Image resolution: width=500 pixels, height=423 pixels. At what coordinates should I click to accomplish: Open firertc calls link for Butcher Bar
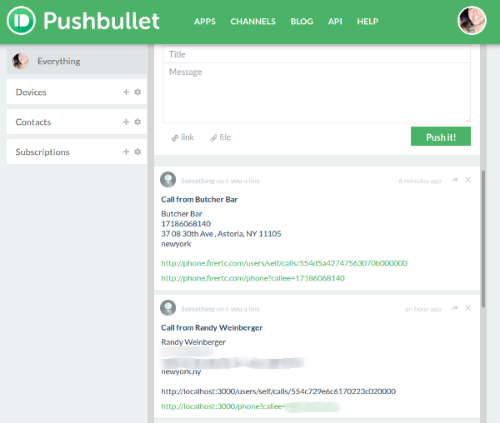[284, 263]
